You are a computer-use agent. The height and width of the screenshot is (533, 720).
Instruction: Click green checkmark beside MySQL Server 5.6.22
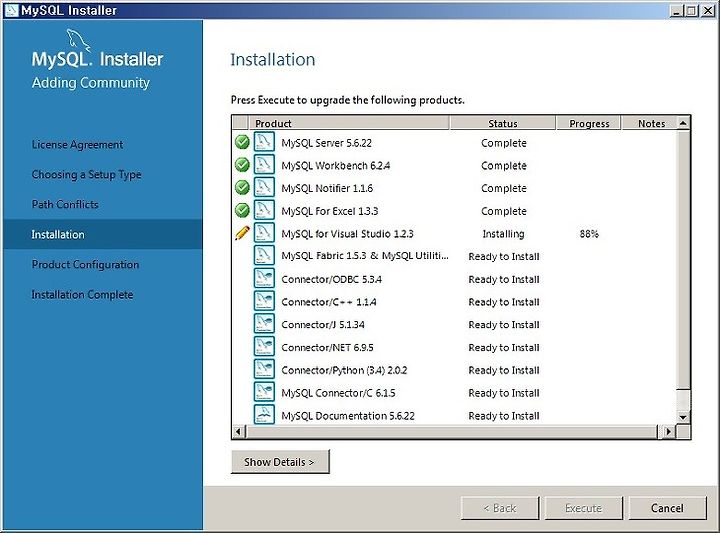[242, 142]
